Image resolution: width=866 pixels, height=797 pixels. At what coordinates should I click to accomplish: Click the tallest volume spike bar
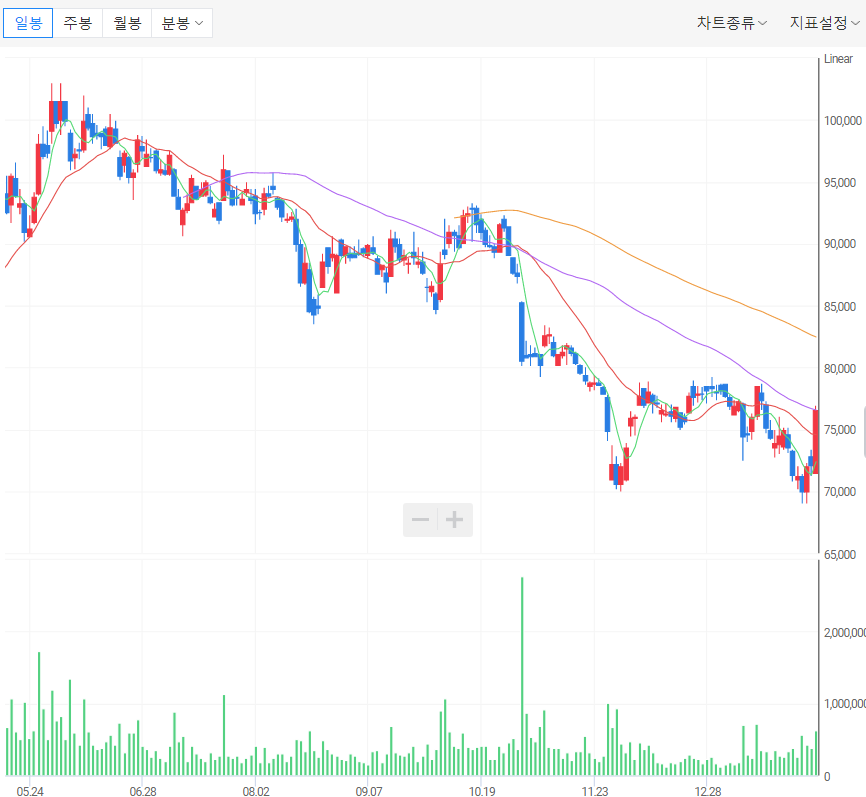click(522, 677)
